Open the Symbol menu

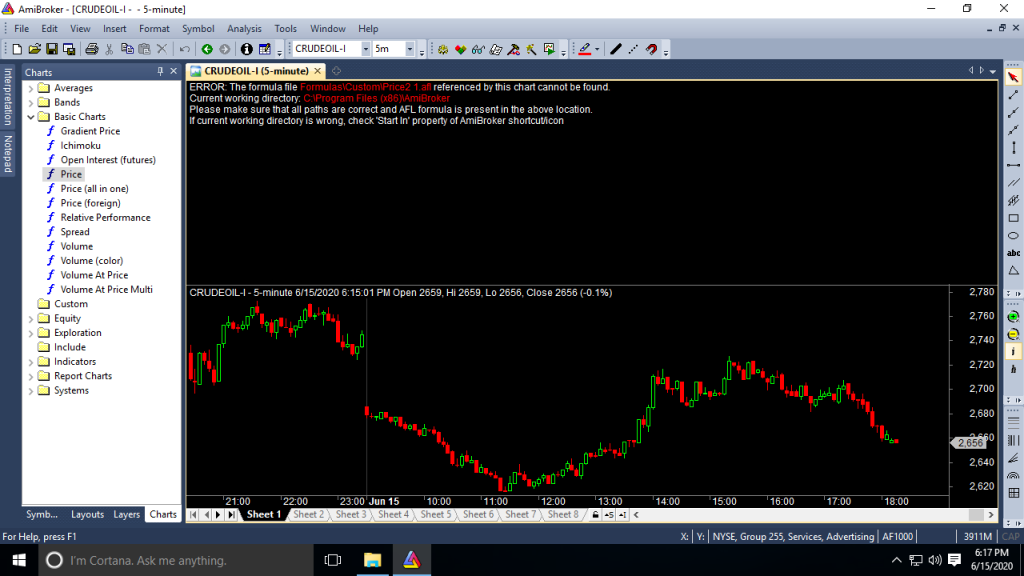[x=198, y=29]
